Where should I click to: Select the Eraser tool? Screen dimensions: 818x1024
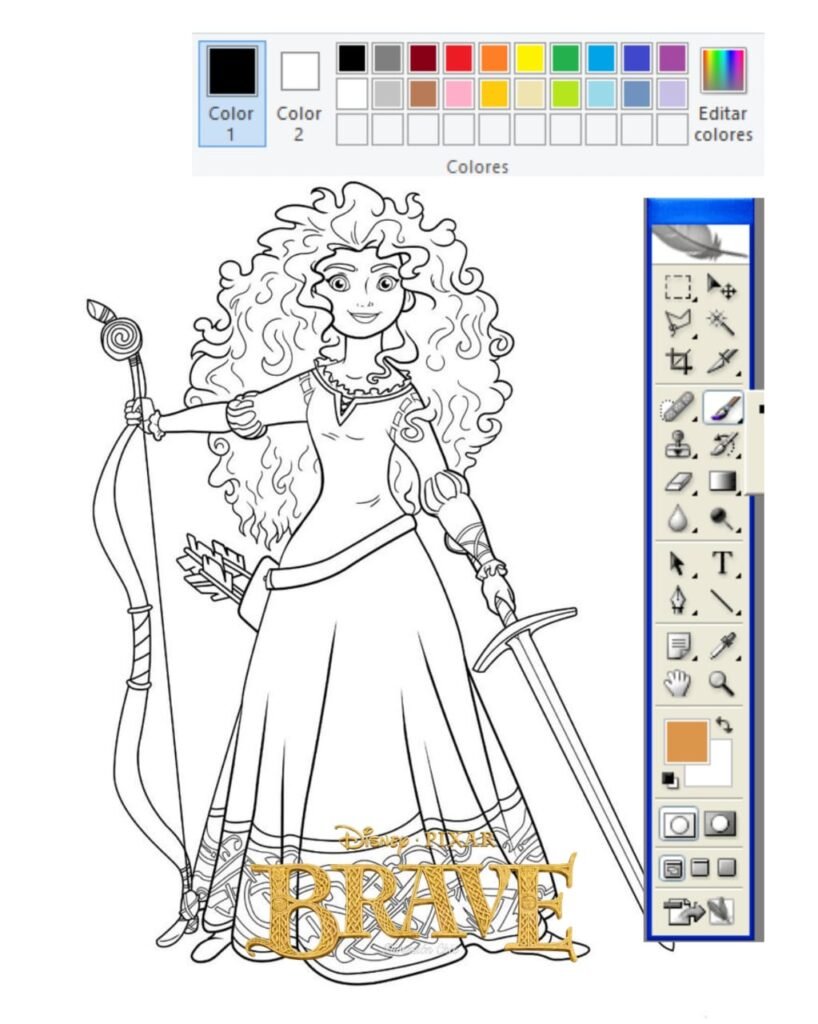point(678,482)
